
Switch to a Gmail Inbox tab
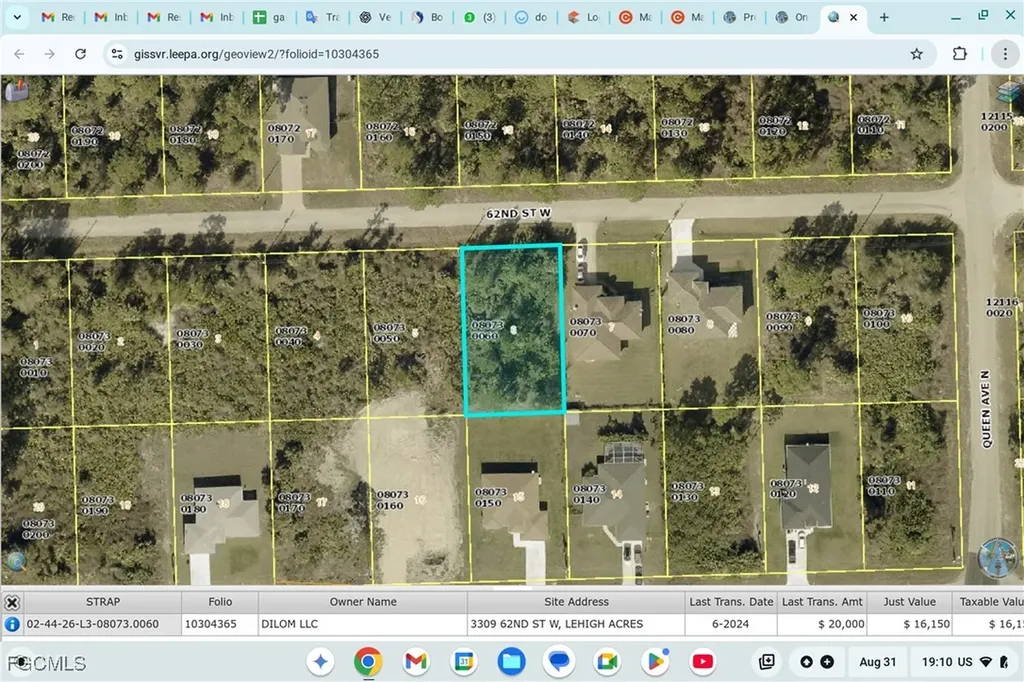point(108,17)
